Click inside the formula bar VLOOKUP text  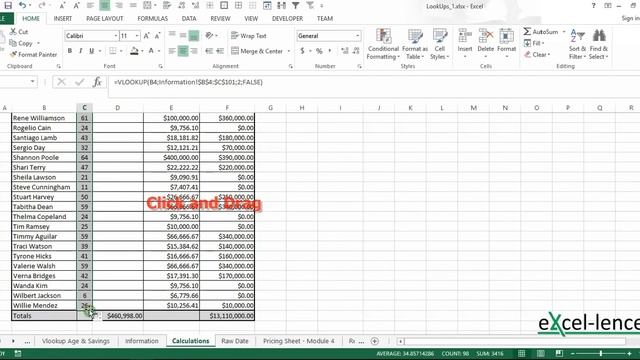(188, 82)
